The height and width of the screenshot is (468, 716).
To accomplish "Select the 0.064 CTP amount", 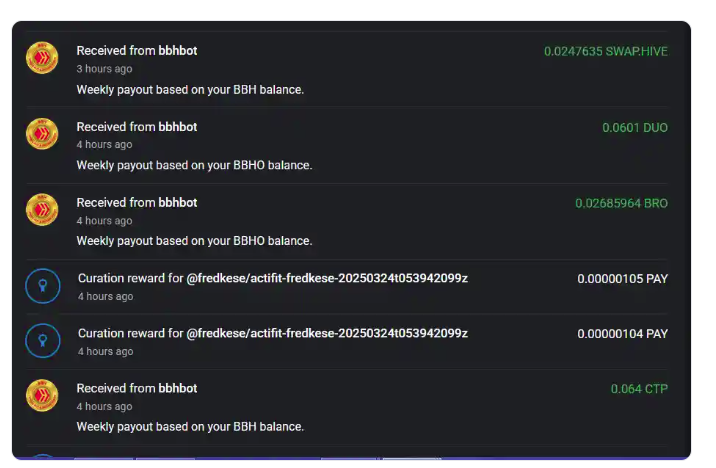I will coord(639,389).
